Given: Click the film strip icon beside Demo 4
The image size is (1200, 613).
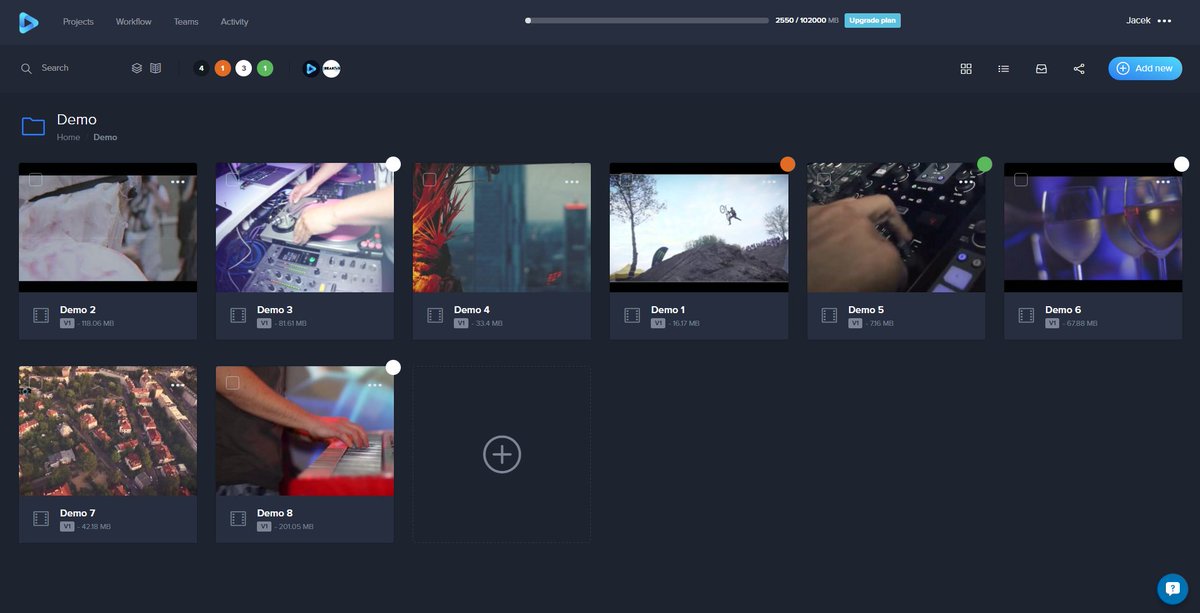Looking at the screenshot, I should coord(435,315).
